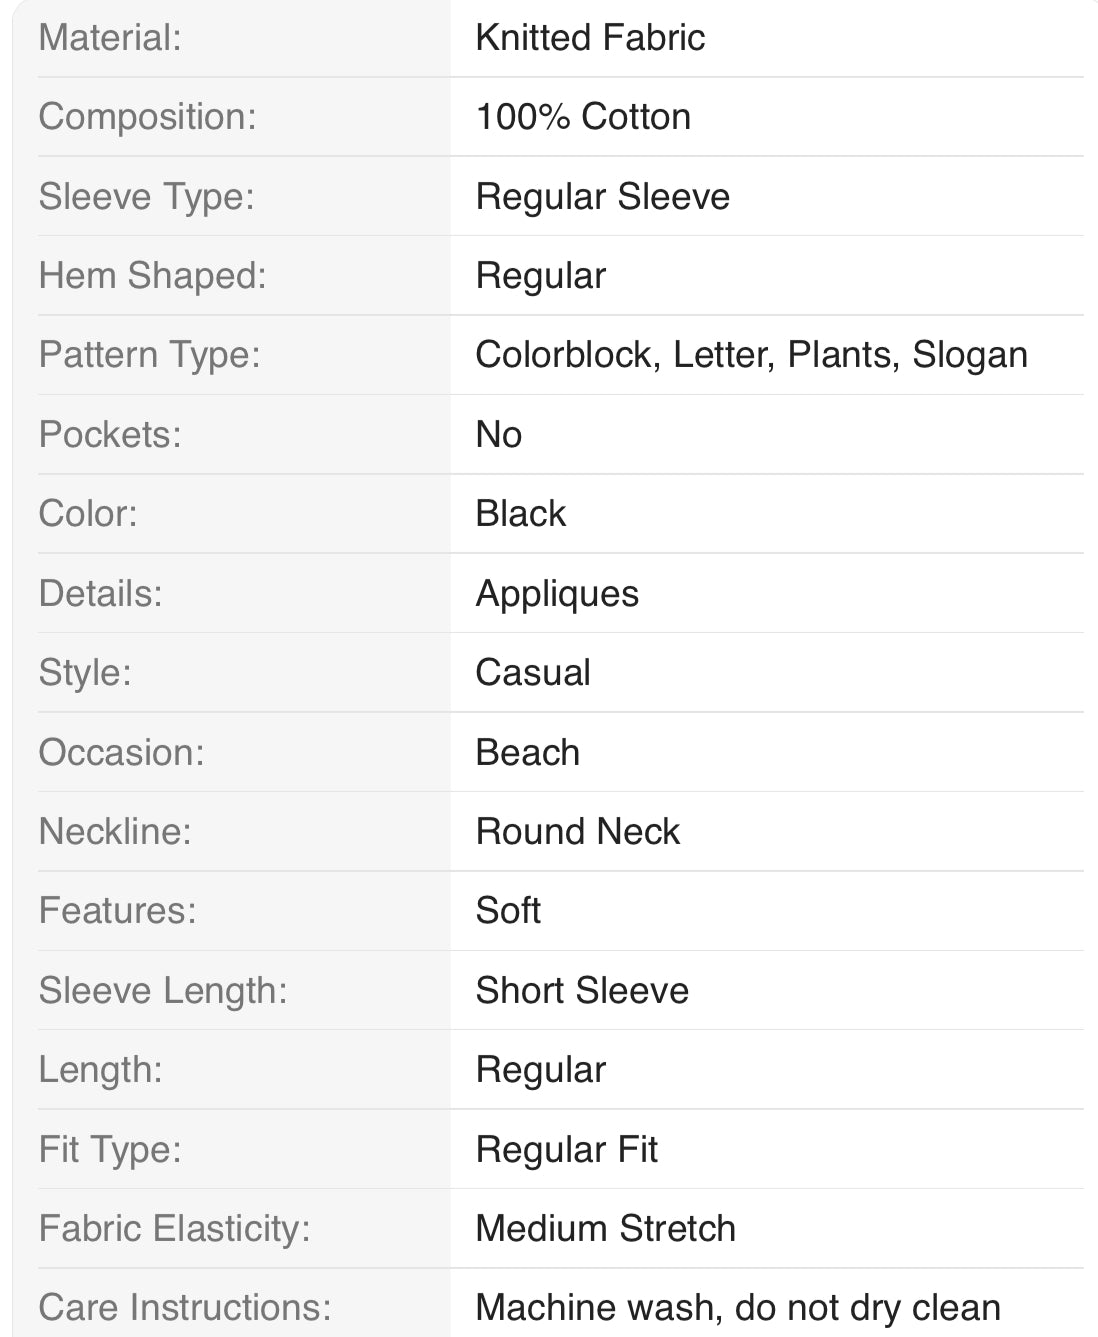
Task: Click 'Machine wash, do not dry clean' text
Action: click(x=738, y=1308)
